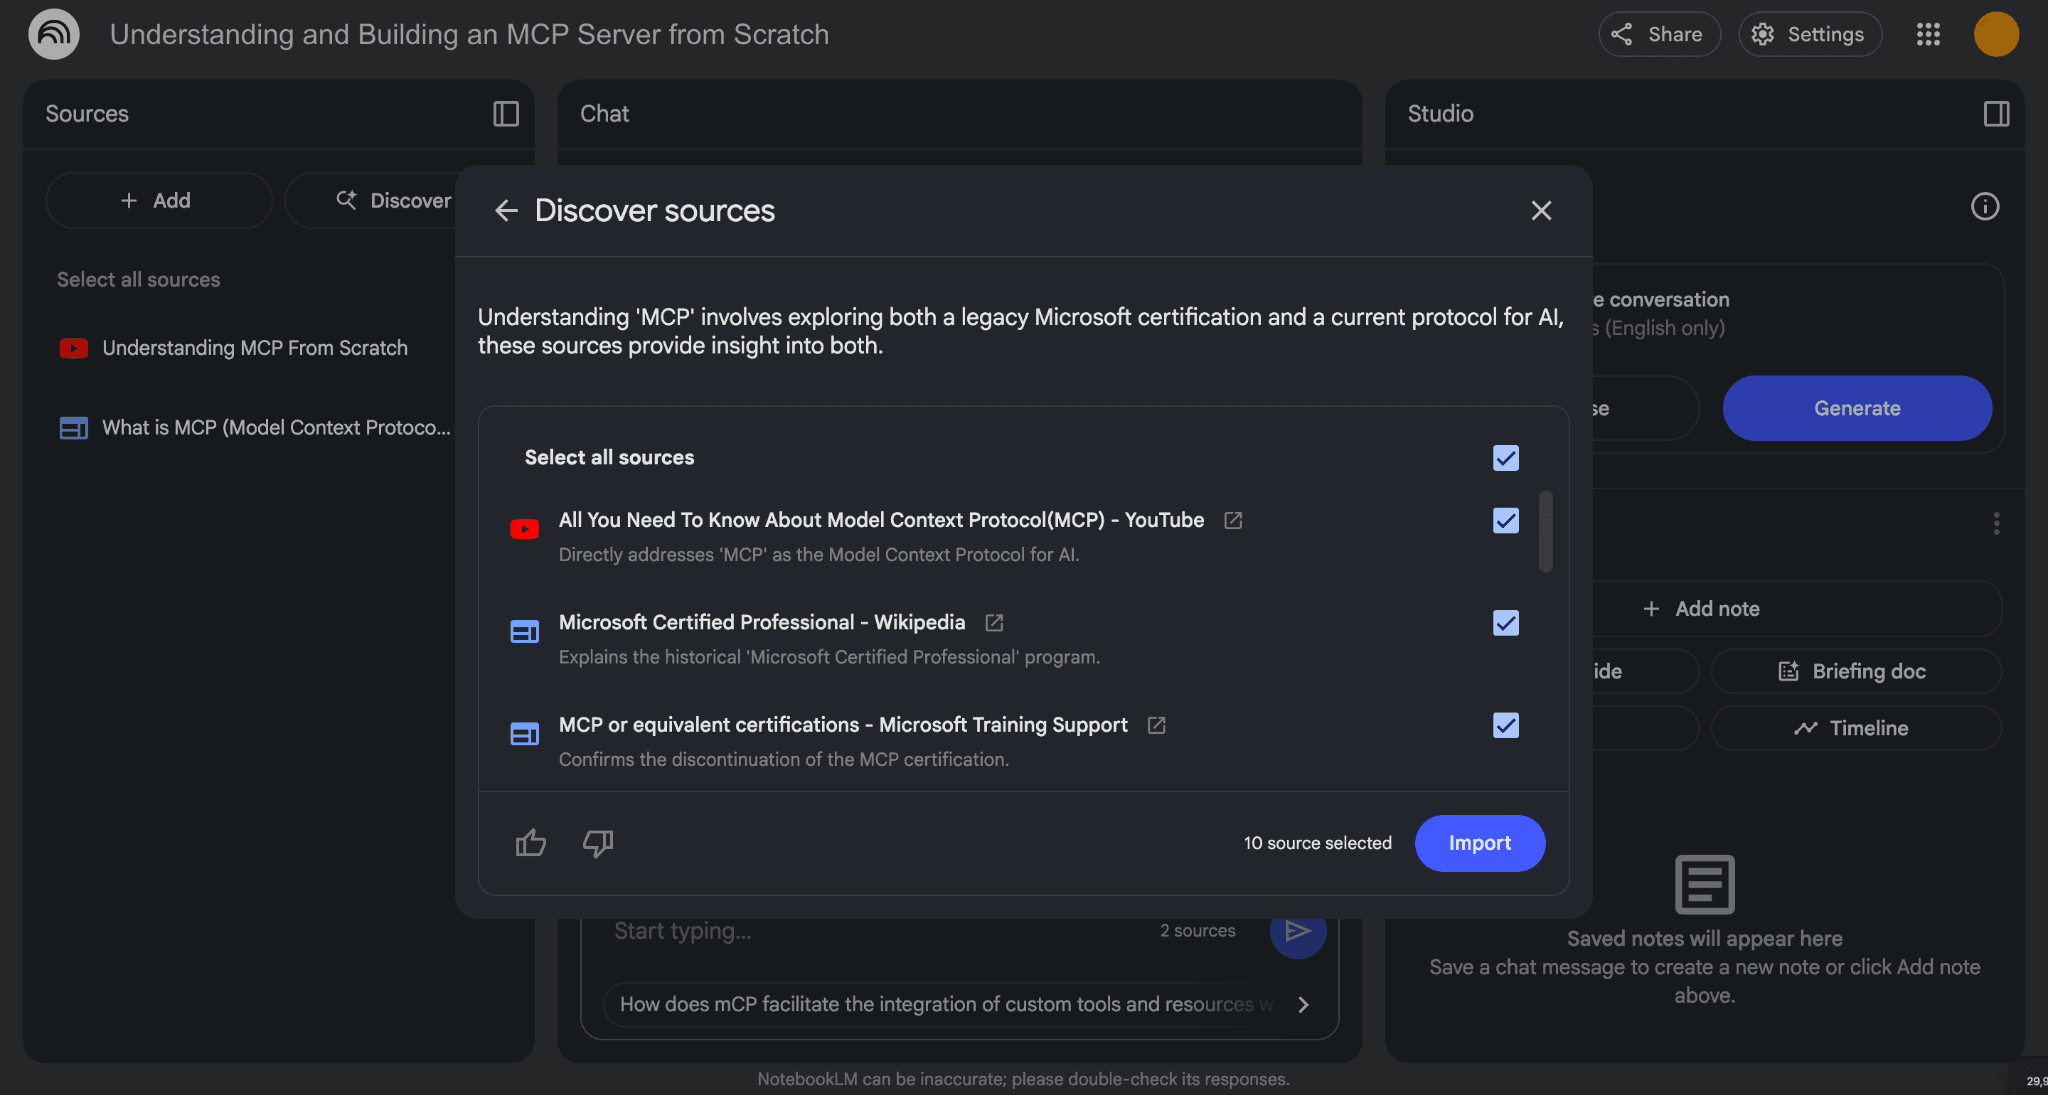Click the info icon in Studio panel
2048x1095 pixels.
(1984, 206)
